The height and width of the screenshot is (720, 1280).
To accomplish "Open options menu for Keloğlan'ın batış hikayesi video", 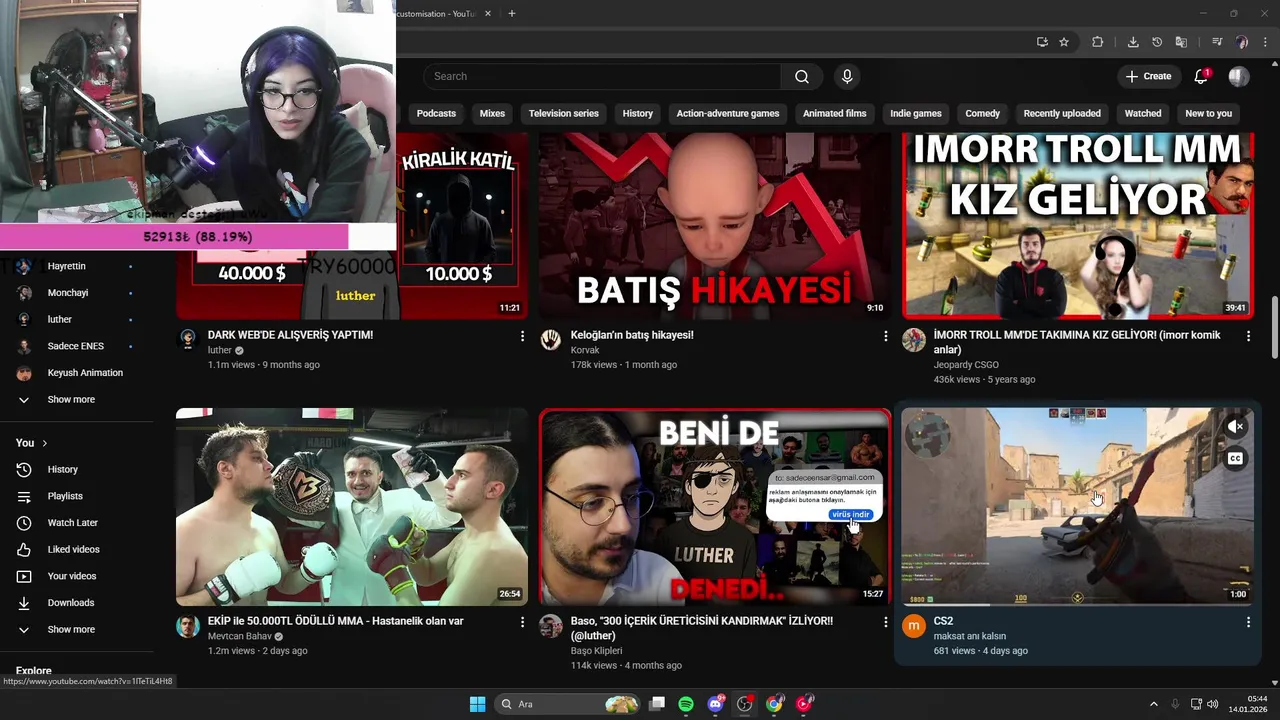I will pos(885,336).
